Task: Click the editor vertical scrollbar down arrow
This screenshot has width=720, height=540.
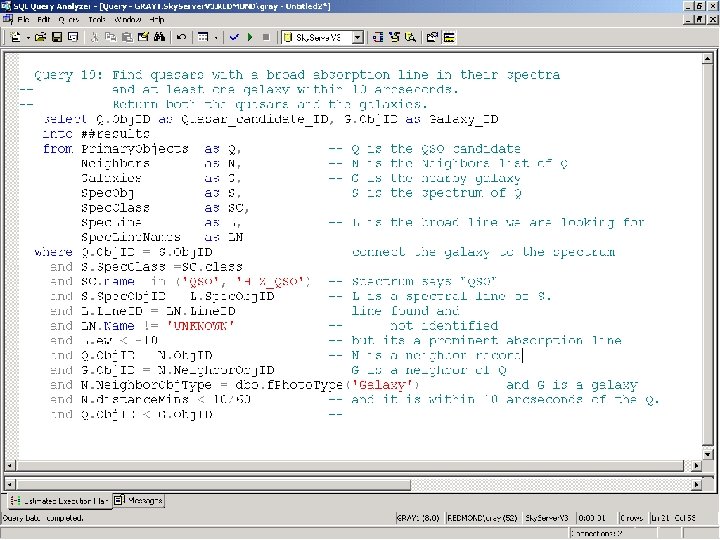Action: coord(708,454)
